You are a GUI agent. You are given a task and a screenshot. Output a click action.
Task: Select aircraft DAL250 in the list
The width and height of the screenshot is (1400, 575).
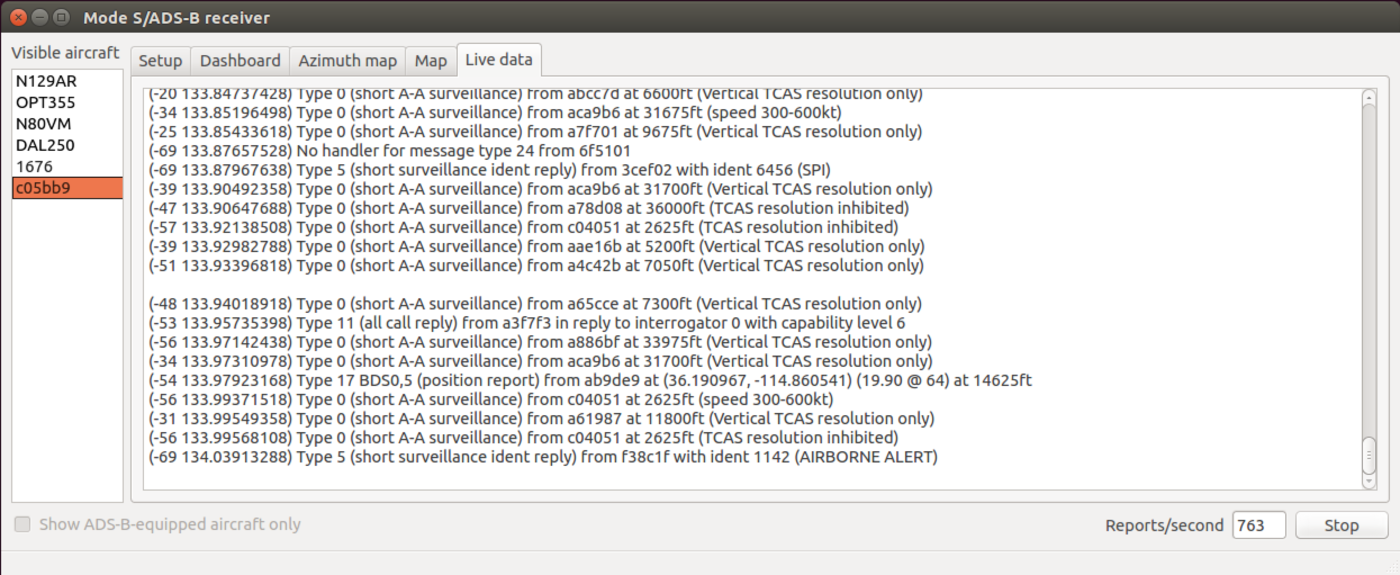point(67,145)
